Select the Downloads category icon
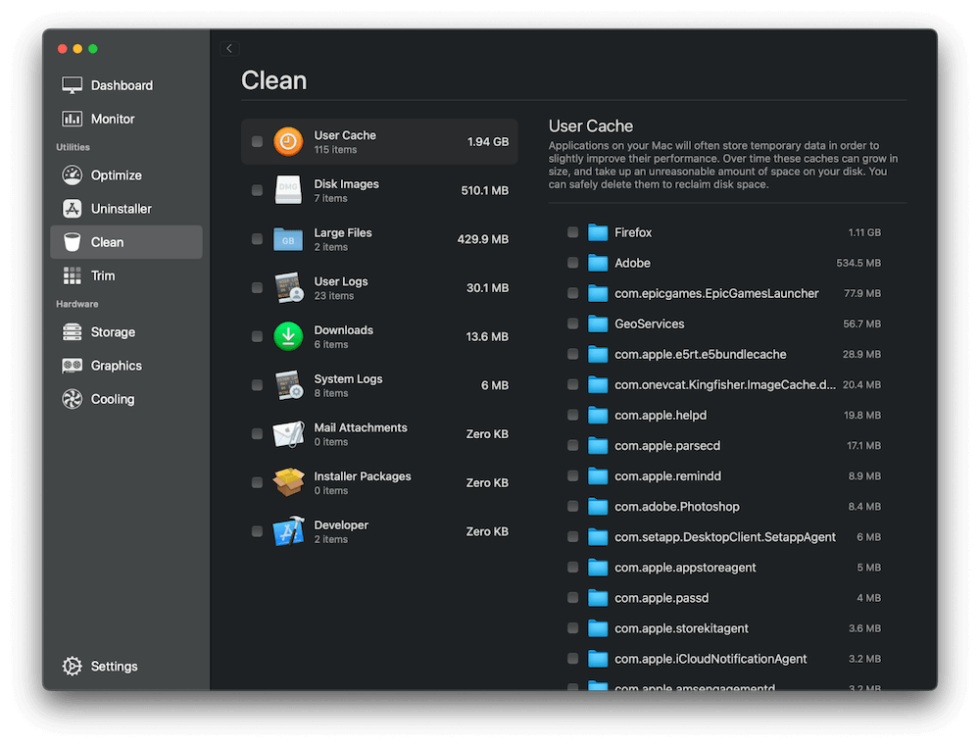 [288, 336]
